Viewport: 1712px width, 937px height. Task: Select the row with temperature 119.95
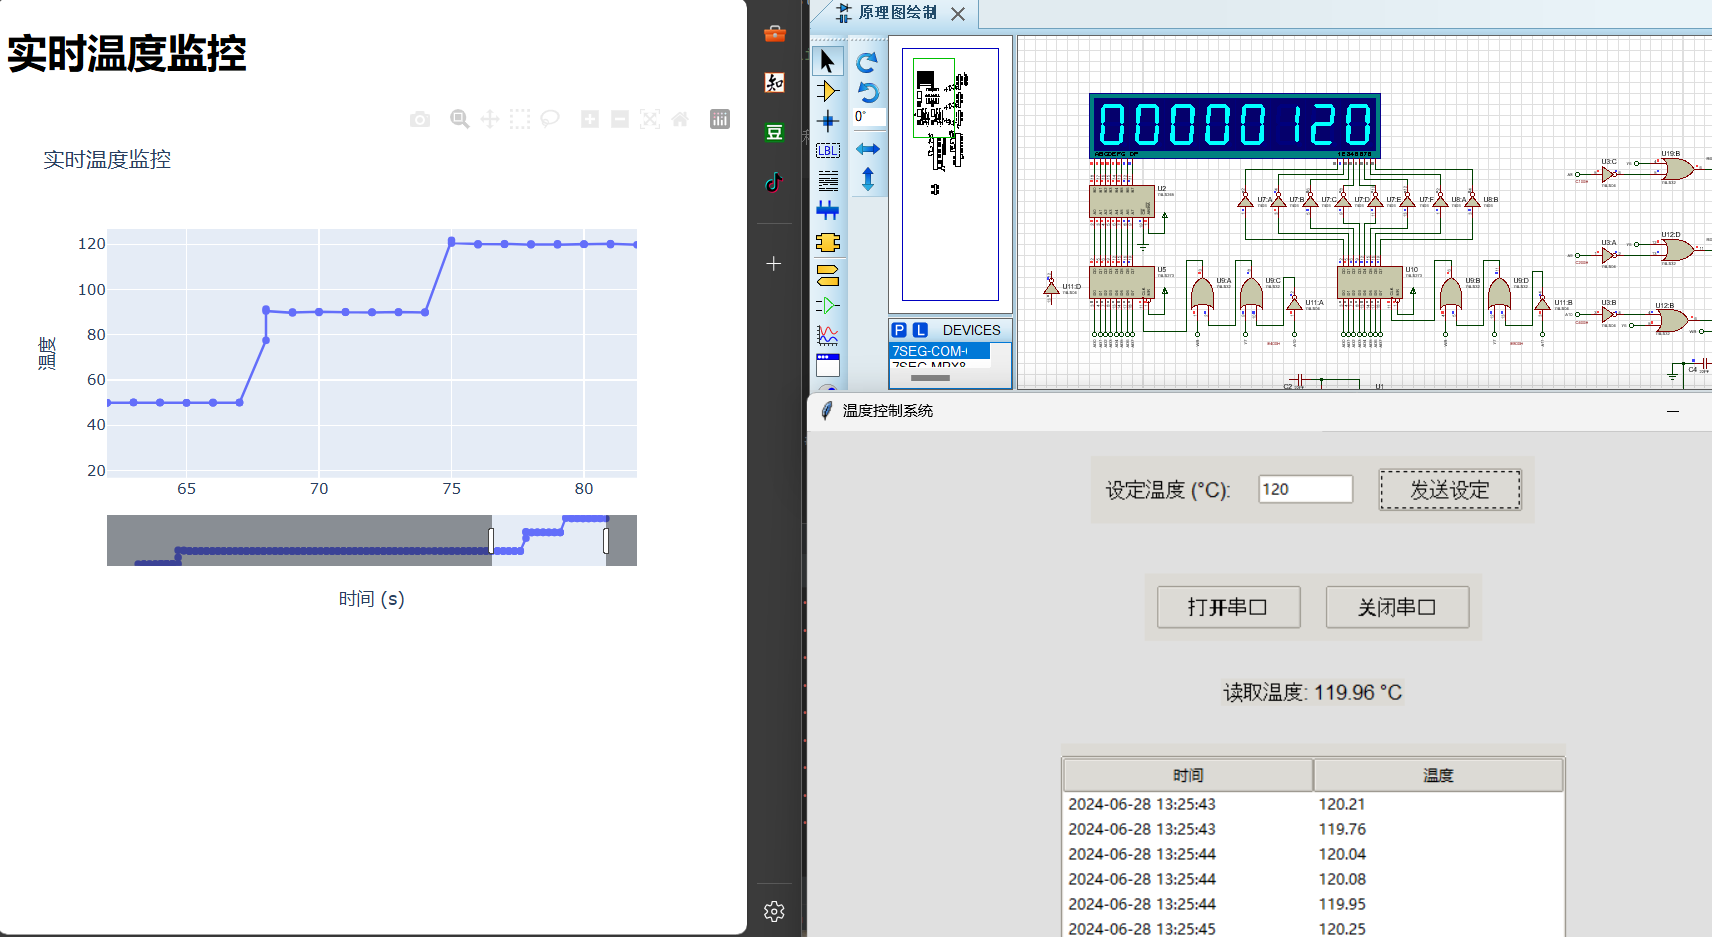[1312, 904]
